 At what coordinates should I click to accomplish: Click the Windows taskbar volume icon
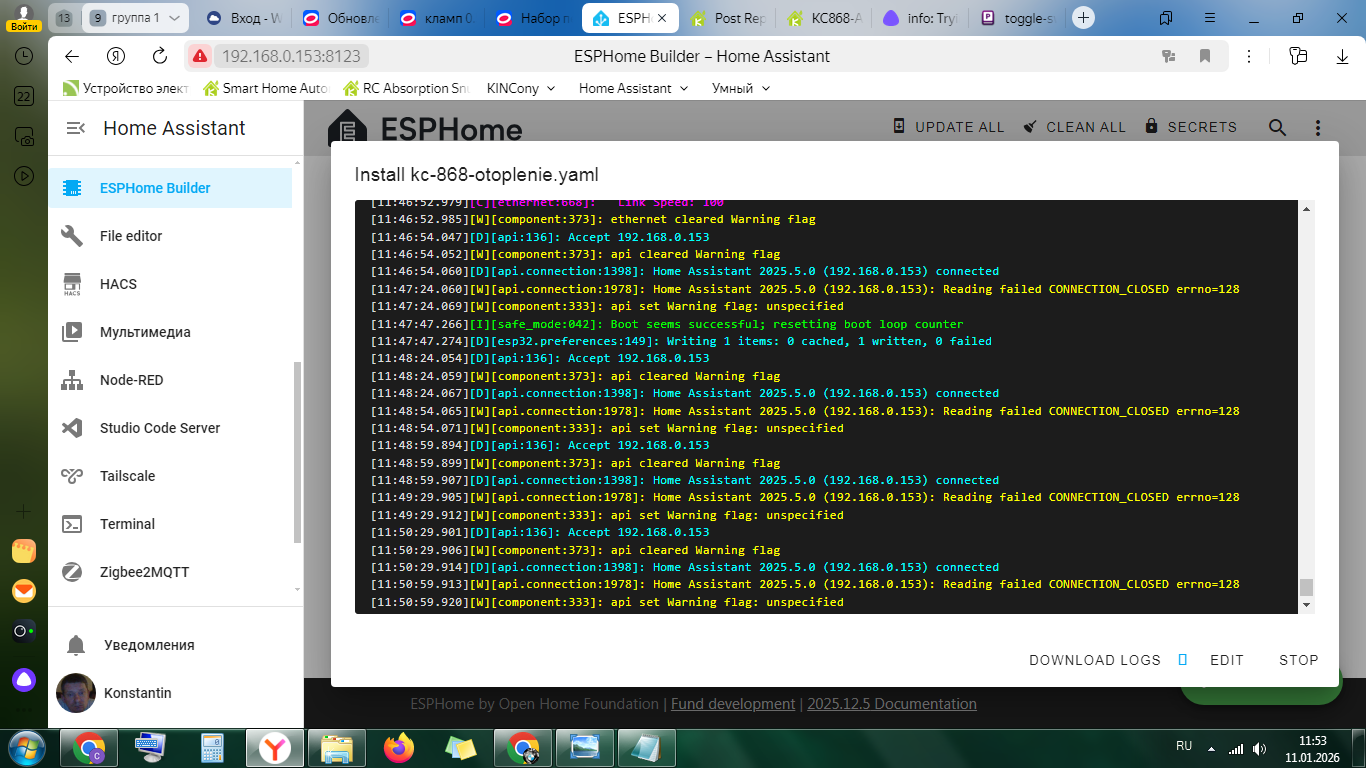pyautogui.click(x=1259, y=748)
